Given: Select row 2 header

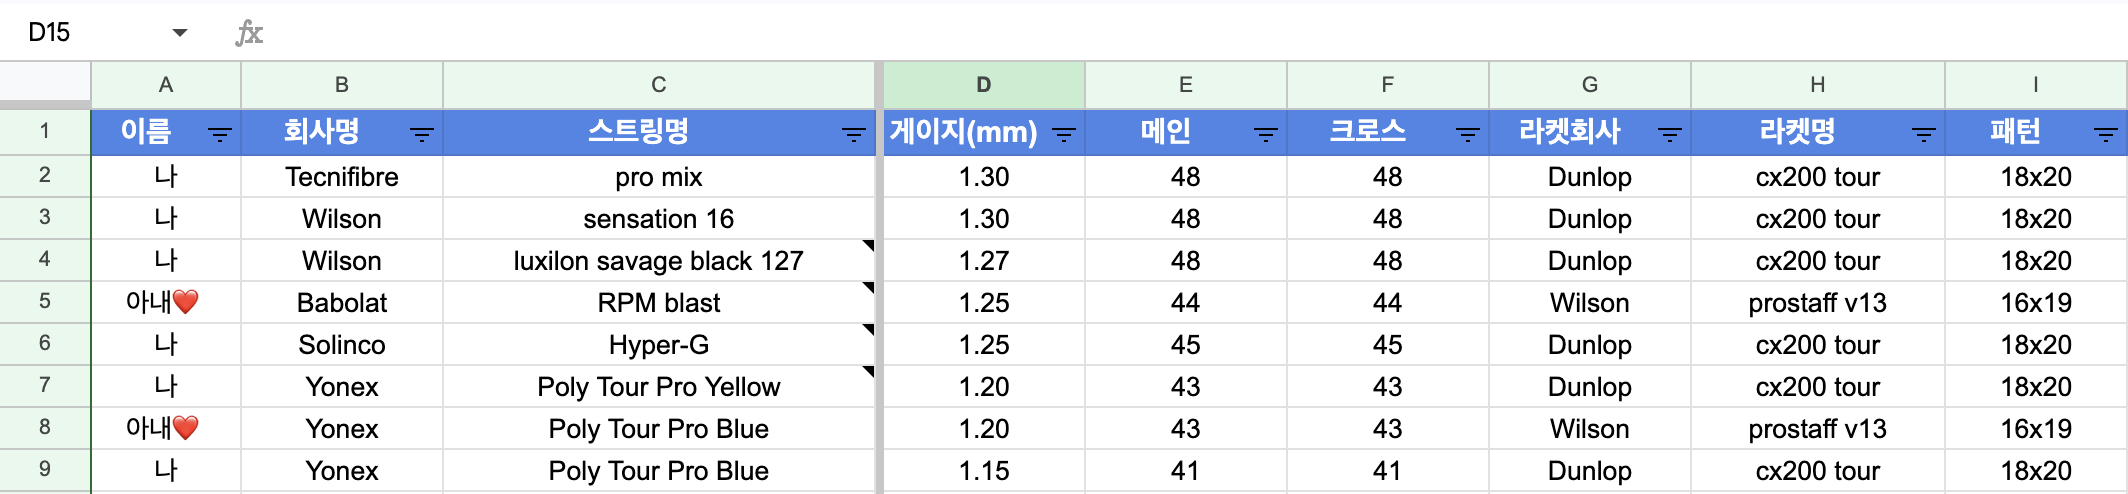Looking at the screenshot, I should (x=45, y=176).
